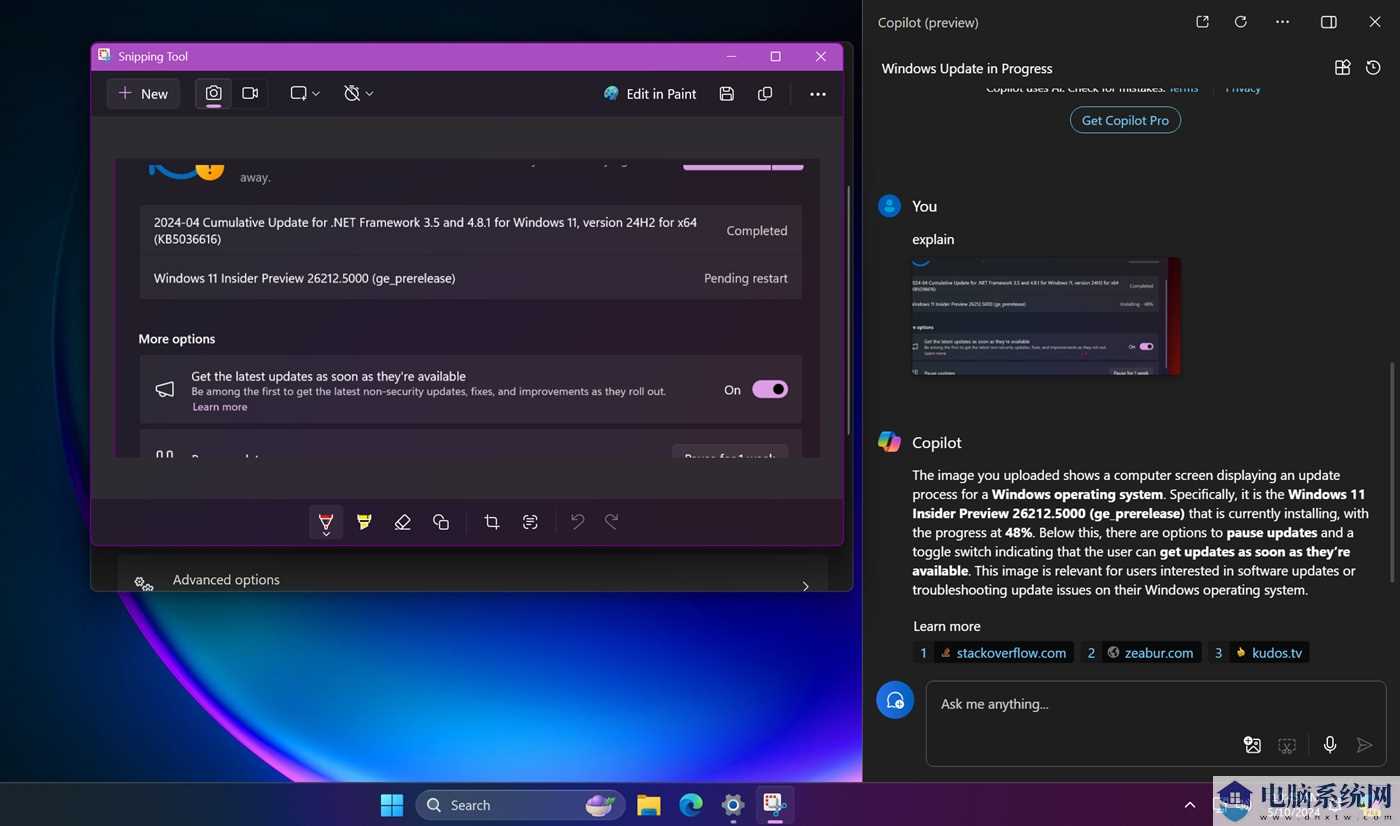Viewport: 1400px width, 826px height.
Task: Use microphone for voice input in Copilot
Action: point(1330,744)
